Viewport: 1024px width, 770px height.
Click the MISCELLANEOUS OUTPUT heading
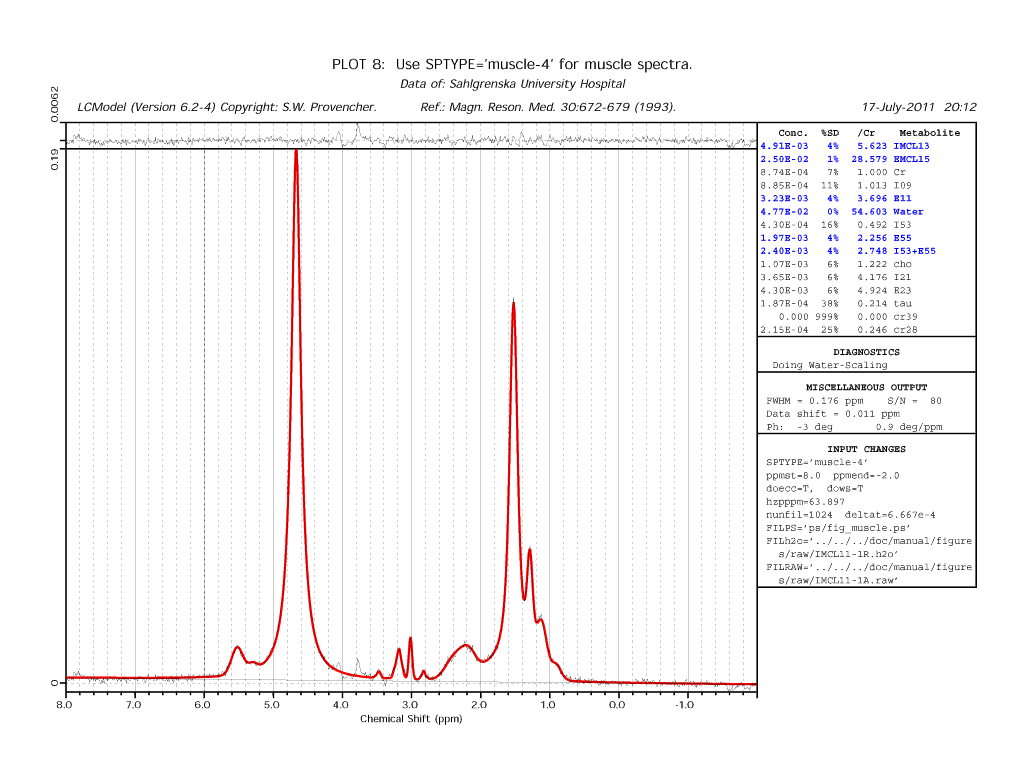(866, 387)
